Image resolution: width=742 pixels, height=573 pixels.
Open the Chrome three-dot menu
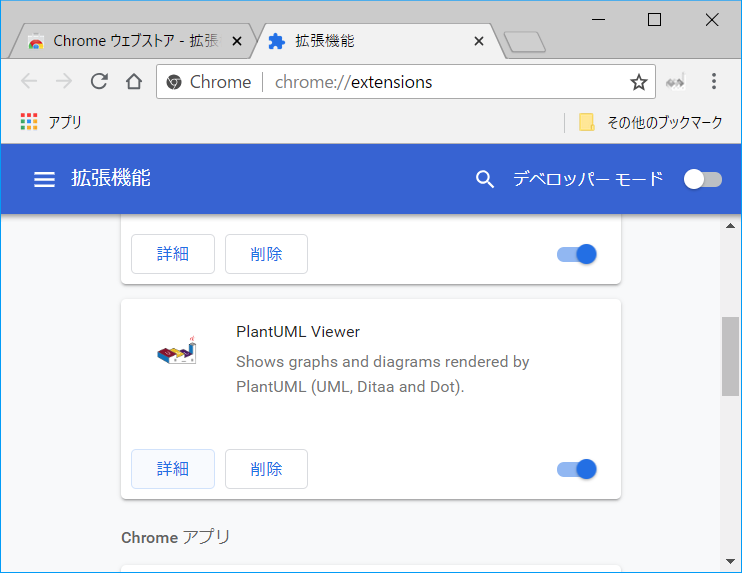[x=714, y=81]
